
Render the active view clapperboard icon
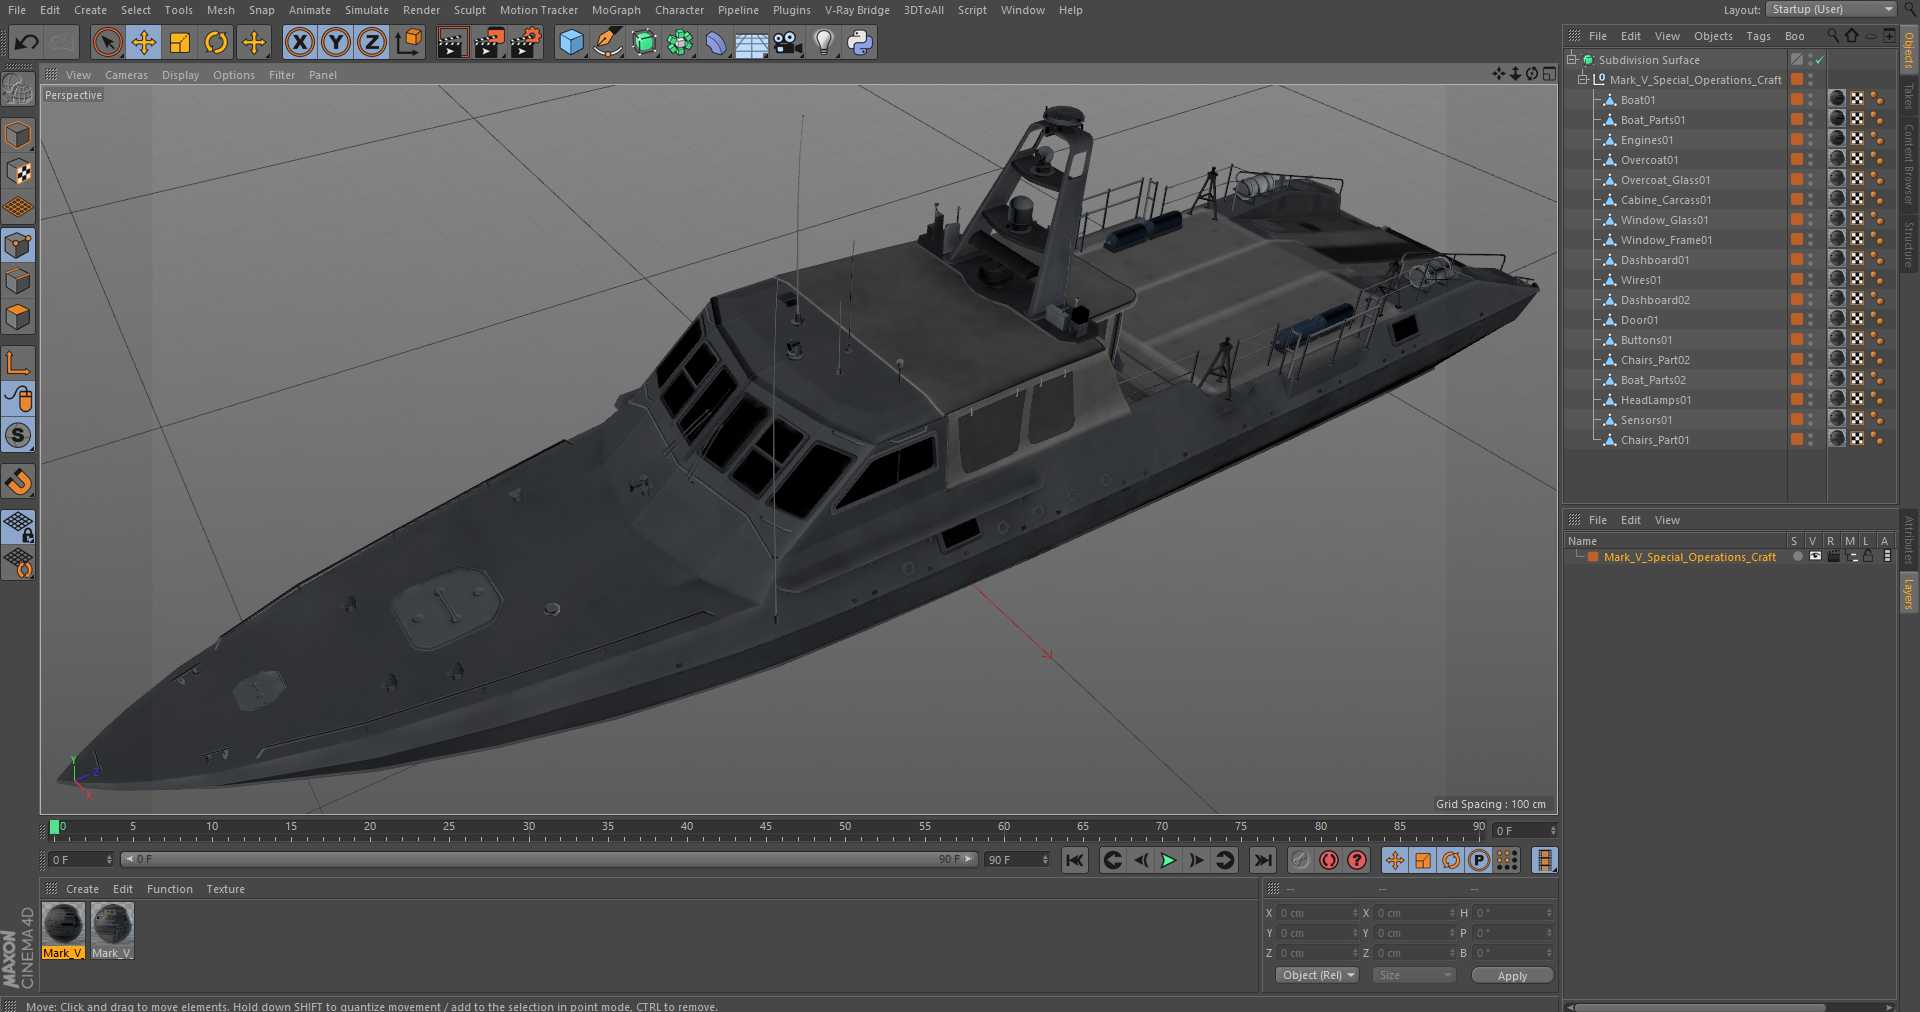pos(451,42)
